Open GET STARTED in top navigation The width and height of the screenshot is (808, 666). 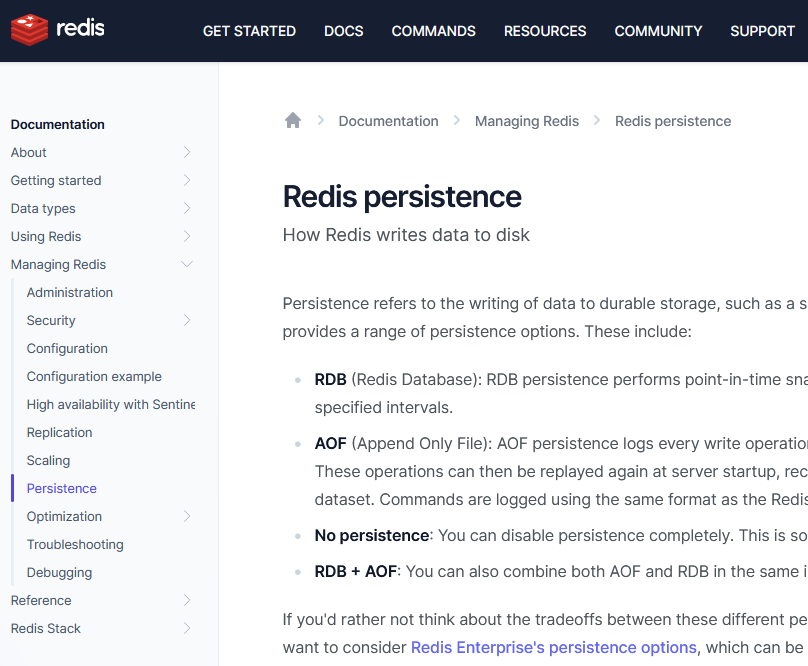click(x=249, y=31)
